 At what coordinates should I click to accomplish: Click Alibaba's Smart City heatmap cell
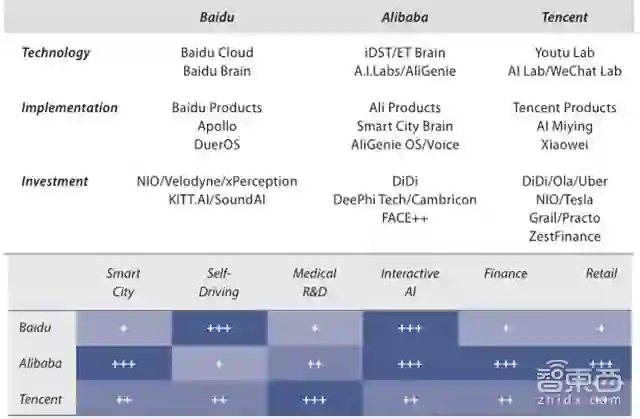[x=124, y=364]
